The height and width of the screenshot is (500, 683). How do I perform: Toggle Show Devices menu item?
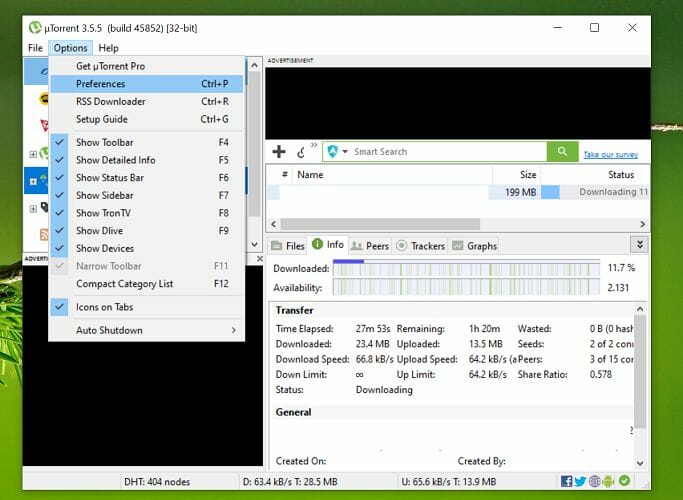[x=147, y=248]
